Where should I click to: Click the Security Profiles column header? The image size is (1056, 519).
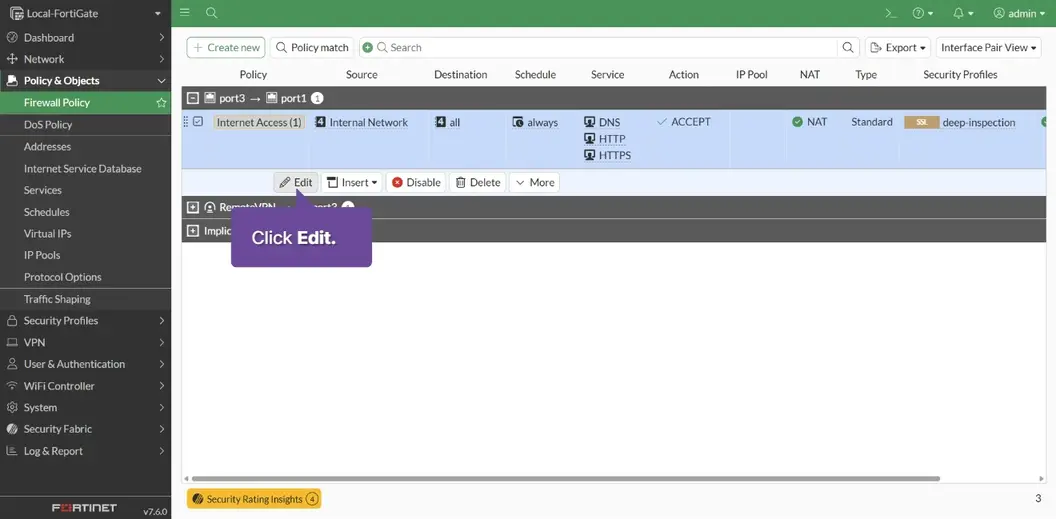tap(960, 75)
